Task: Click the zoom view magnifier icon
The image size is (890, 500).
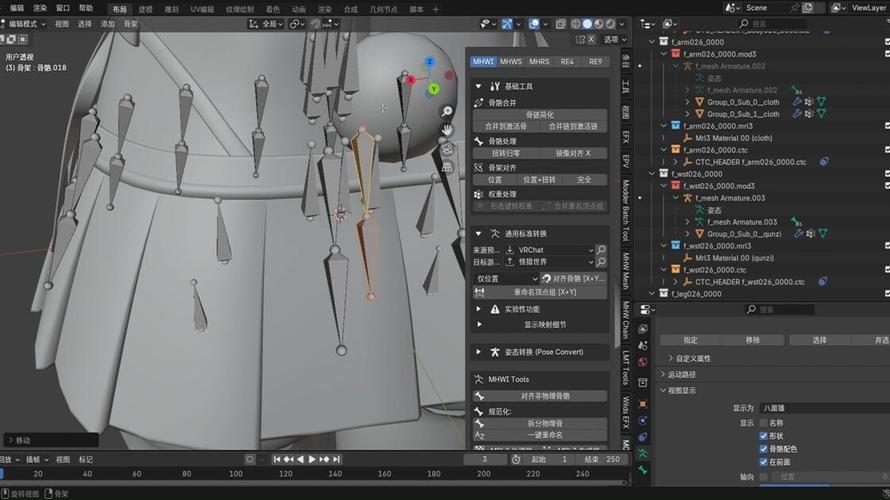Action: (447, 111)
